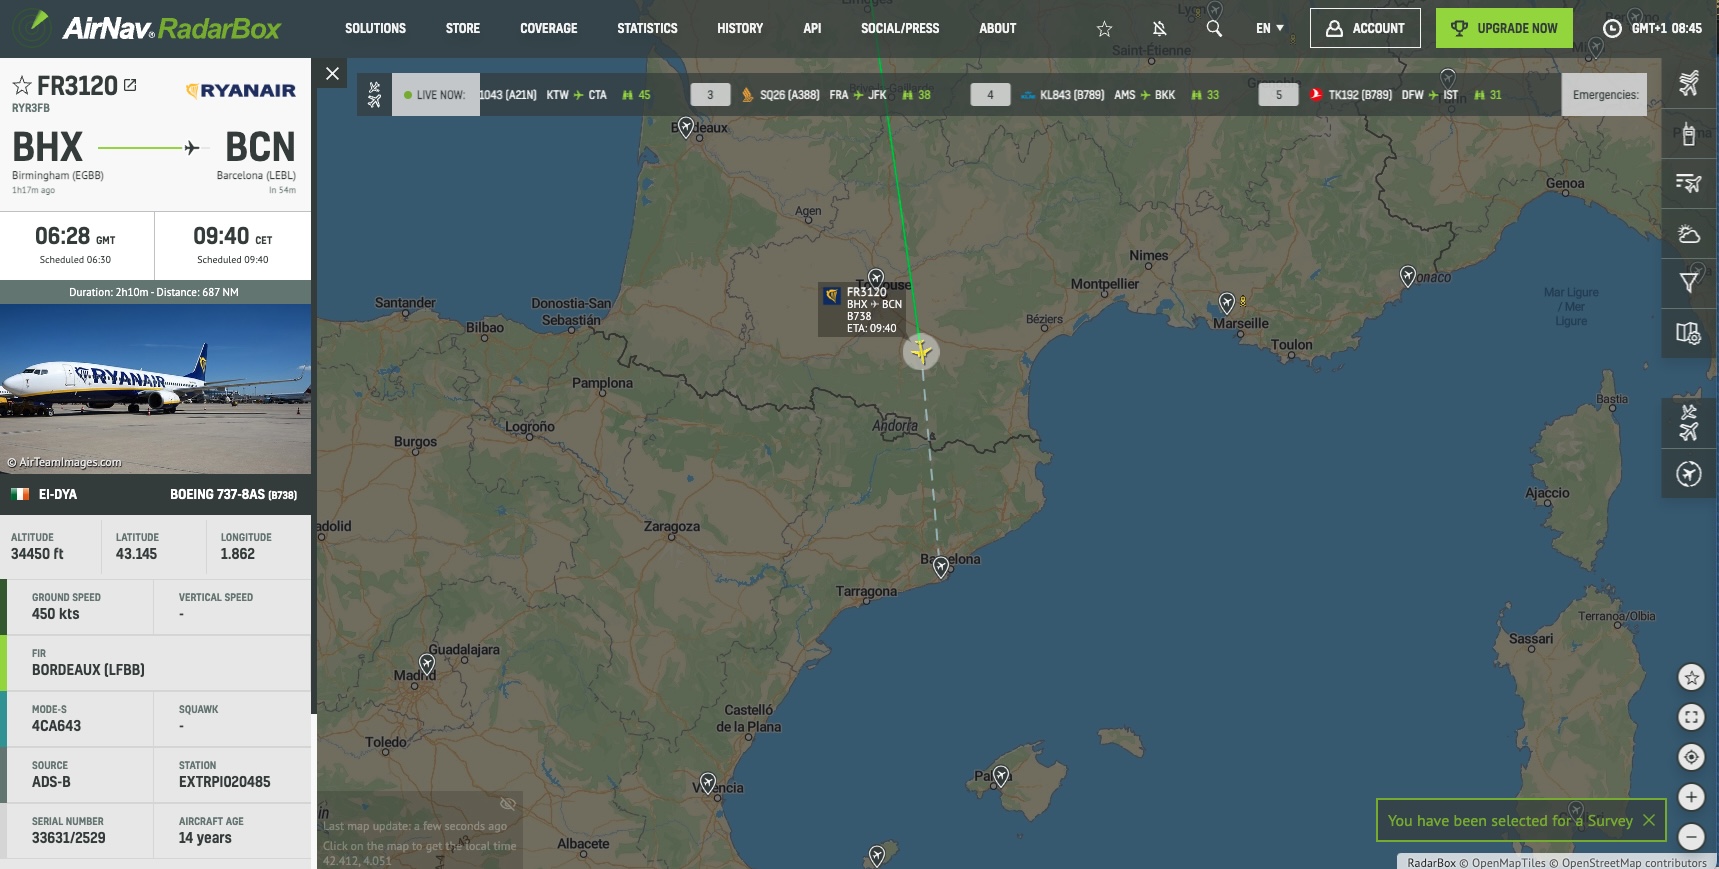Click the OpenStreetMap contributors attribution link
Viewport: 1719px width, 869px height.
tap(1634, 863)
